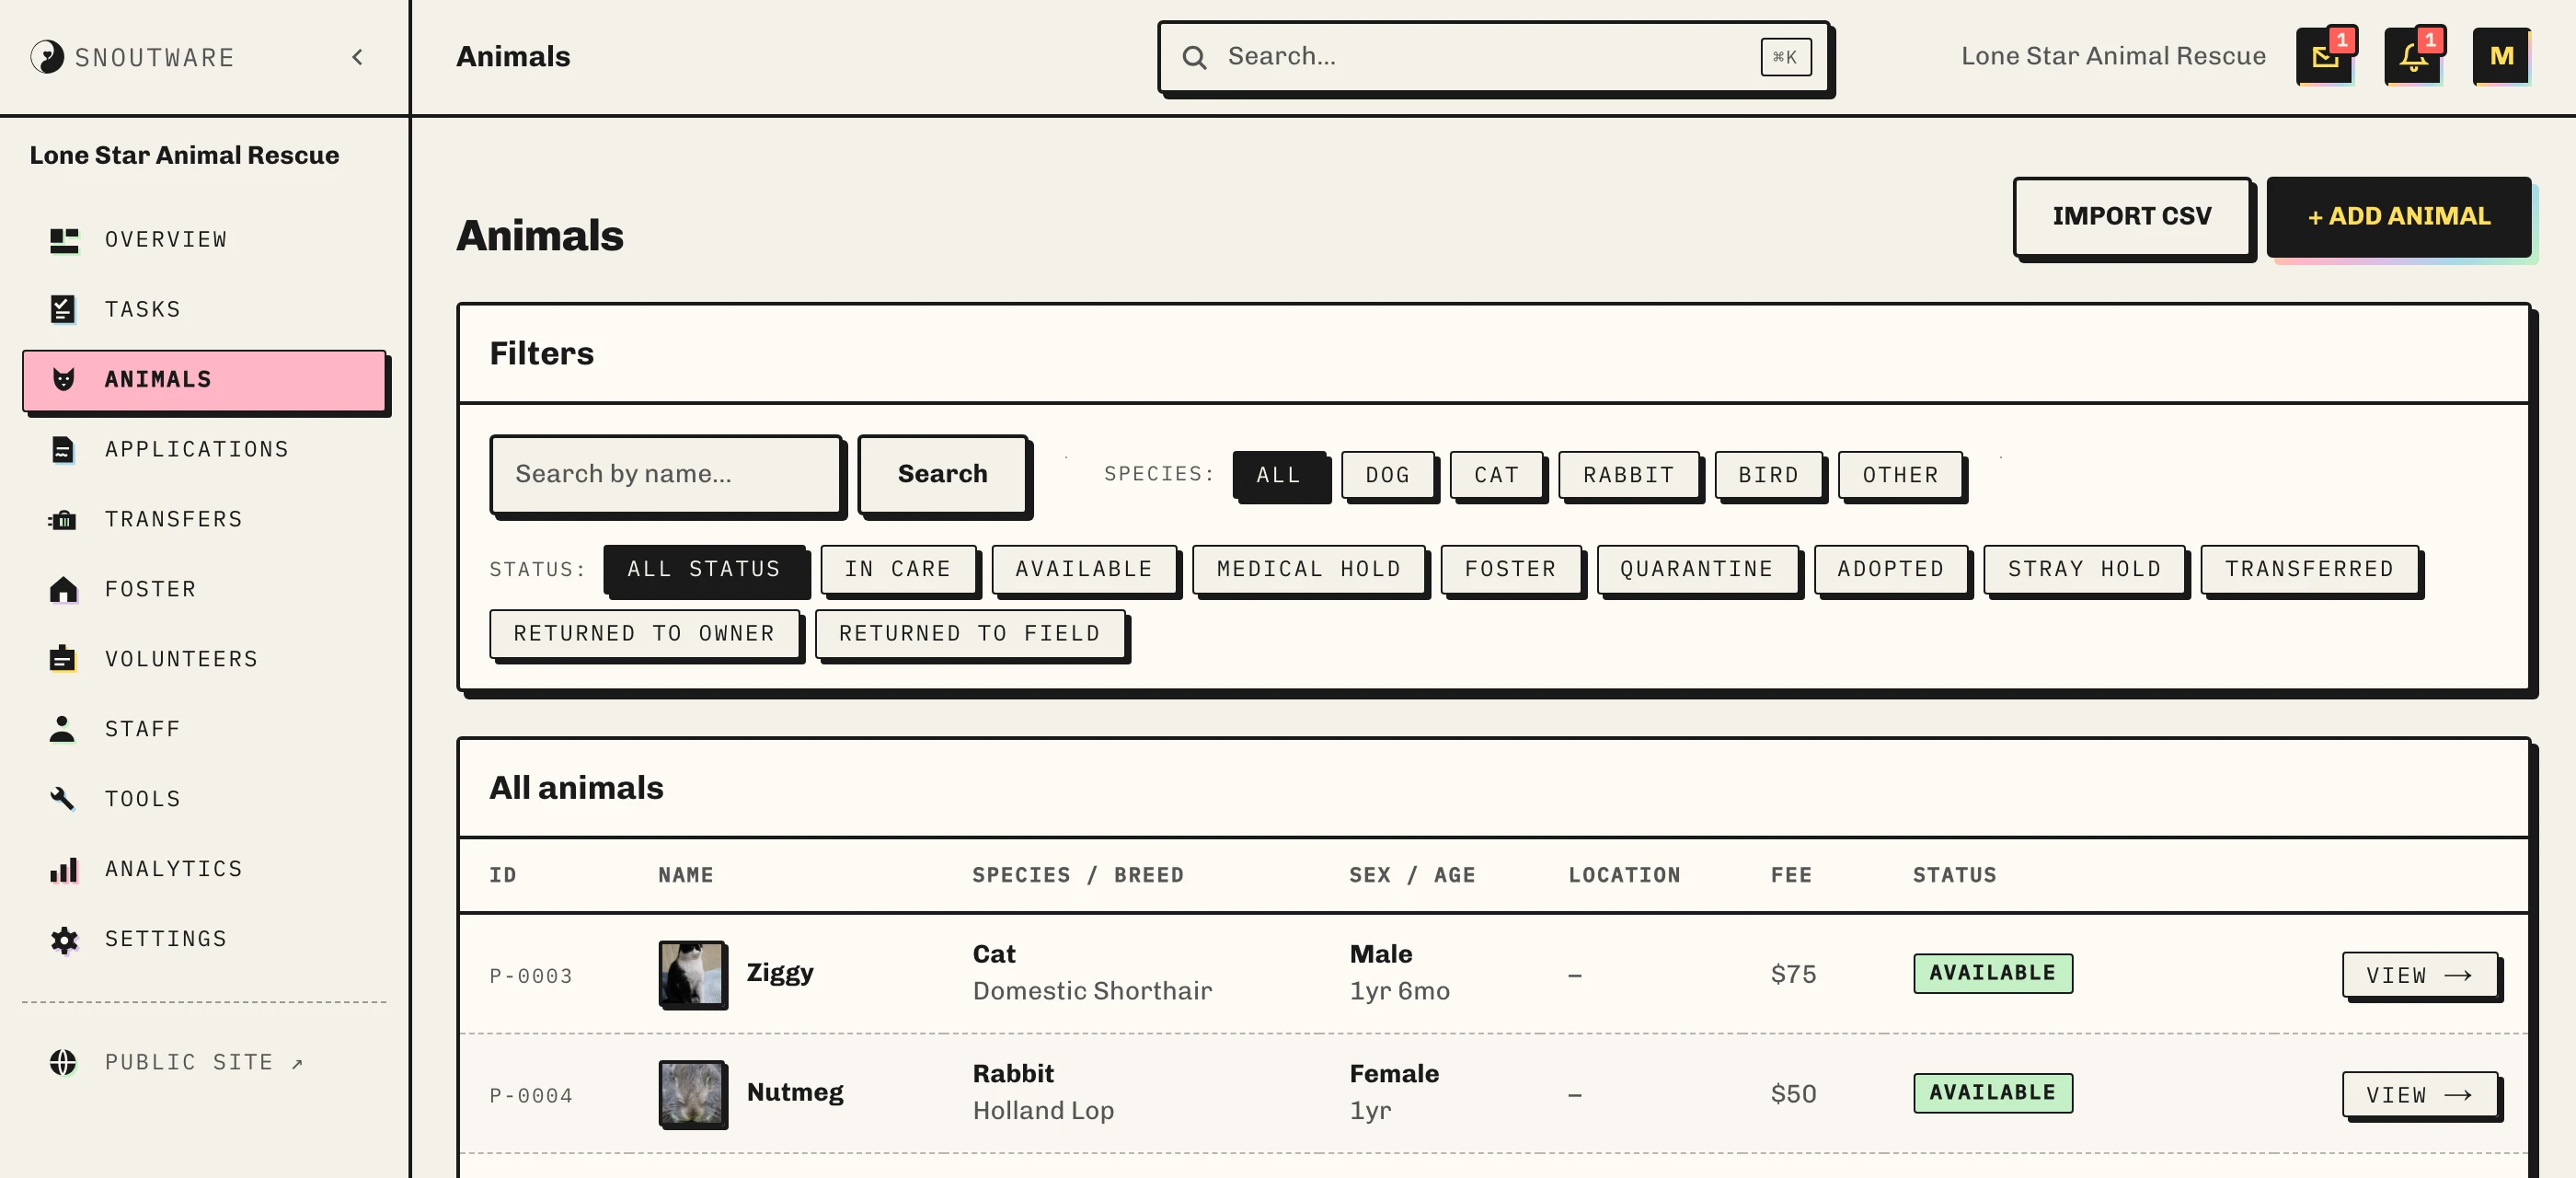The image size is (2576, 1178).
Task: Select the ALL species filter
Action: [1279, 475]
